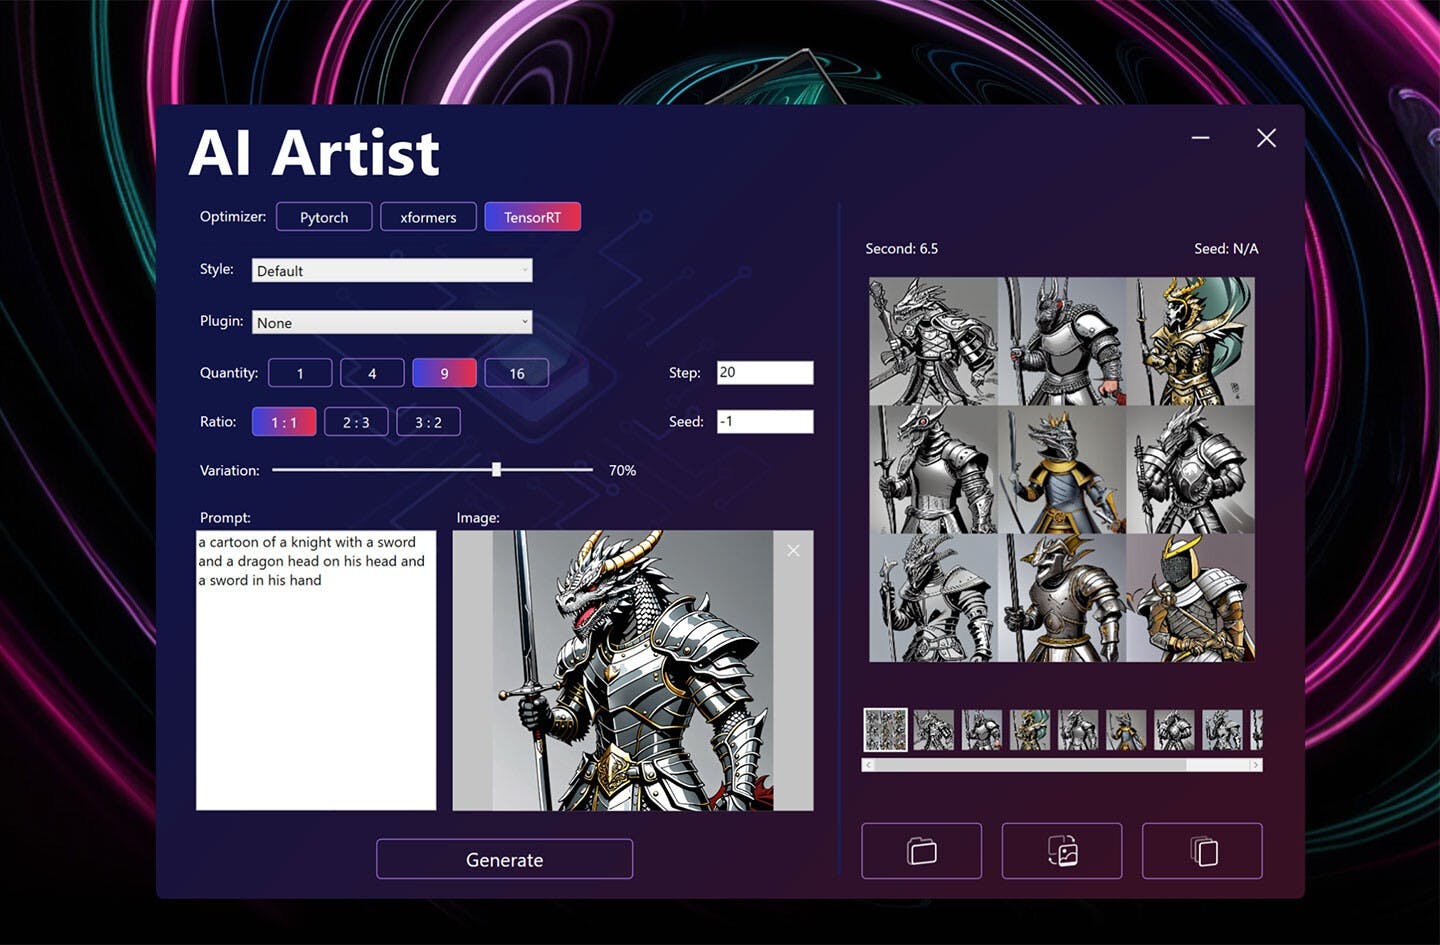Switch optimizer to Pytorch
The image size is (1440, 945).
(x=324, y=217)
